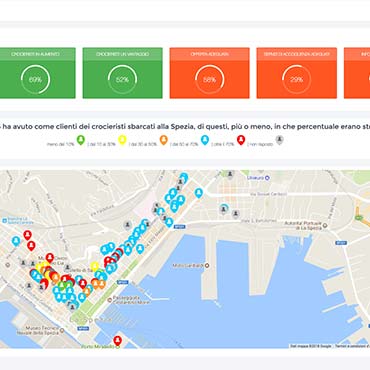Image resolution: width=370 pixels, height=370 pixels.
Task: Open the 'Crocieristi un vantaggio' 52% card
Action: 123,73
